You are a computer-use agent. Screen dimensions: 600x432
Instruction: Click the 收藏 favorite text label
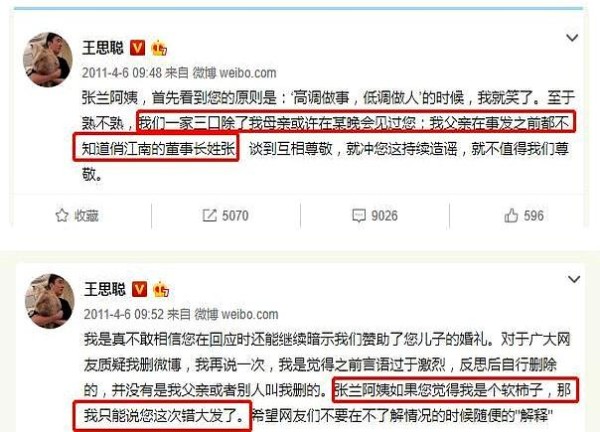pos(86,216)
